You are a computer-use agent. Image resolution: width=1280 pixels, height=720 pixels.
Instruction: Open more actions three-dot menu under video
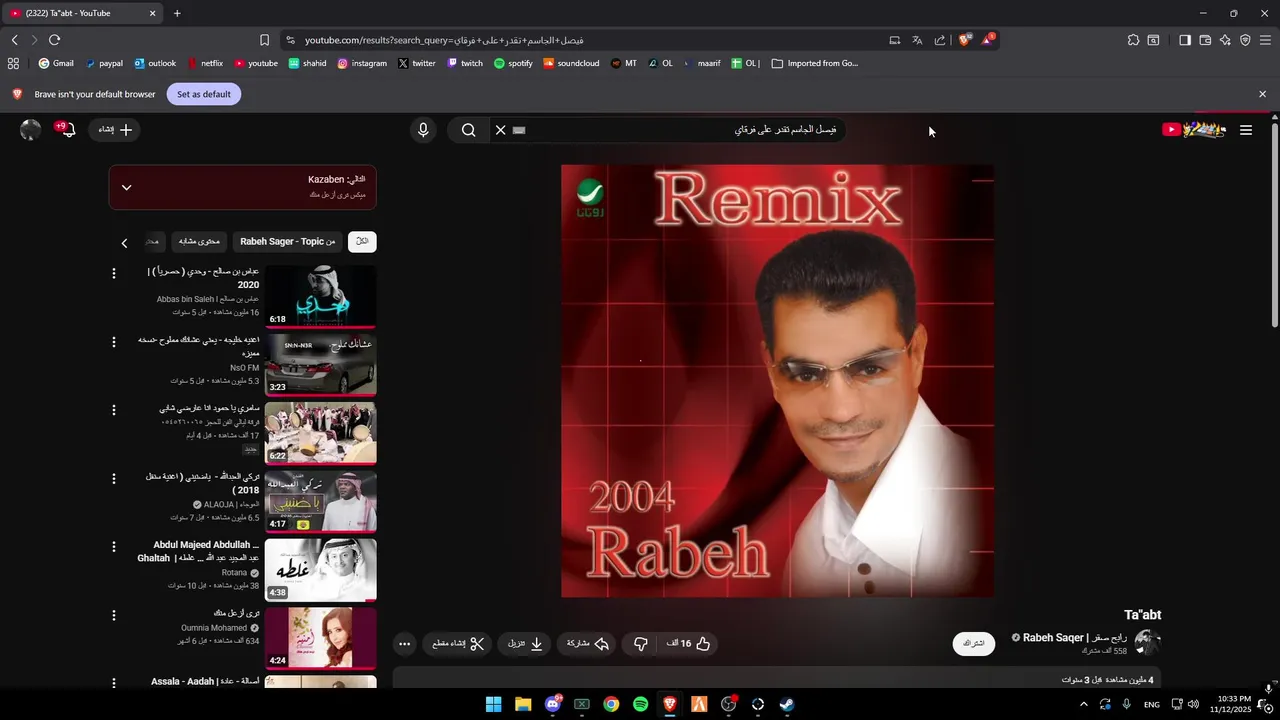point(404,644)
